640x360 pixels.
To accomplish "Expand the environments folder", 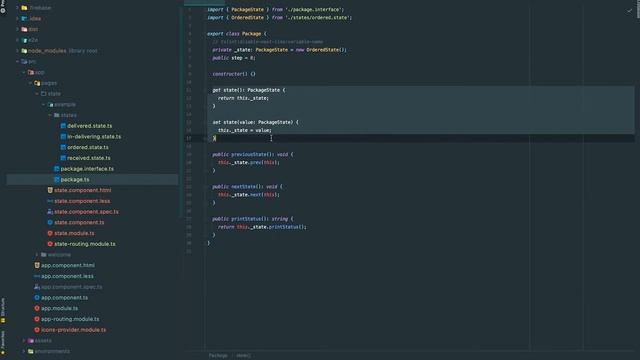I will pos(24,351).
